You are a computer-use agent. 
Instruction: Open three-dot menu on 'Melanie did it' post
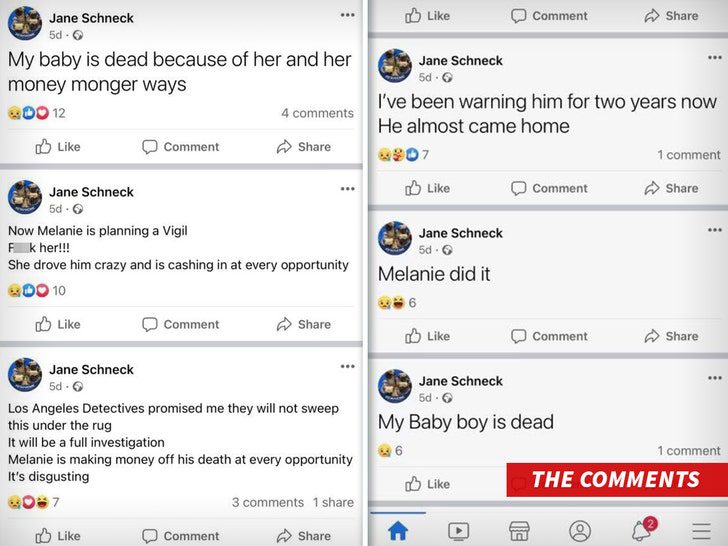715,229
